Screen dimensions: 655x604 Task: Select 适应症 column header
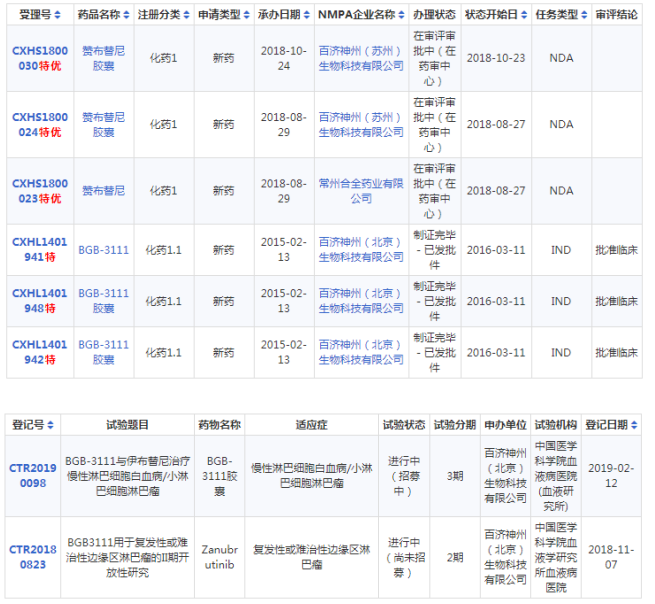[x=312, y=425]
